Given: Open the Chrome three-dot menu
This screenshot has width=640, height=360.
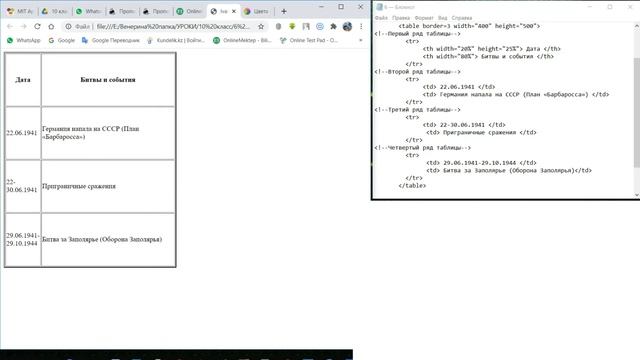Looking at the screenshot, I should click(x=361, y=27).
